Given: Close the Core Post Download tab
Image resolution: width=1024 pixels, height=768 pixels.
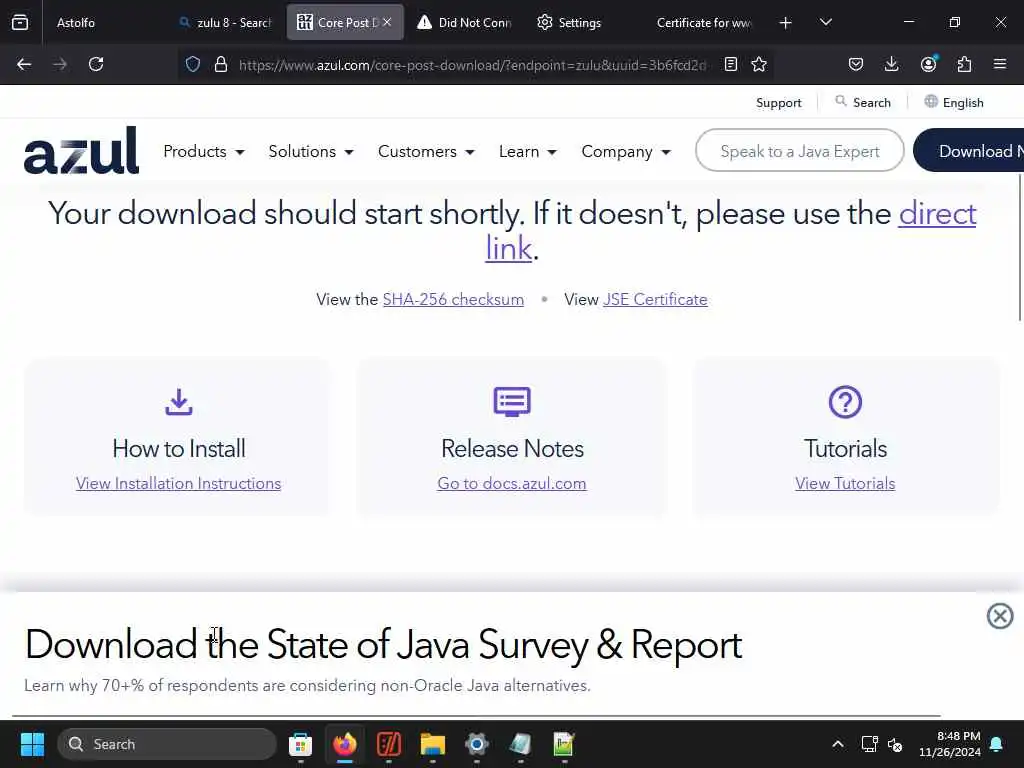Looking at the screenshot, I should [387, 22].
